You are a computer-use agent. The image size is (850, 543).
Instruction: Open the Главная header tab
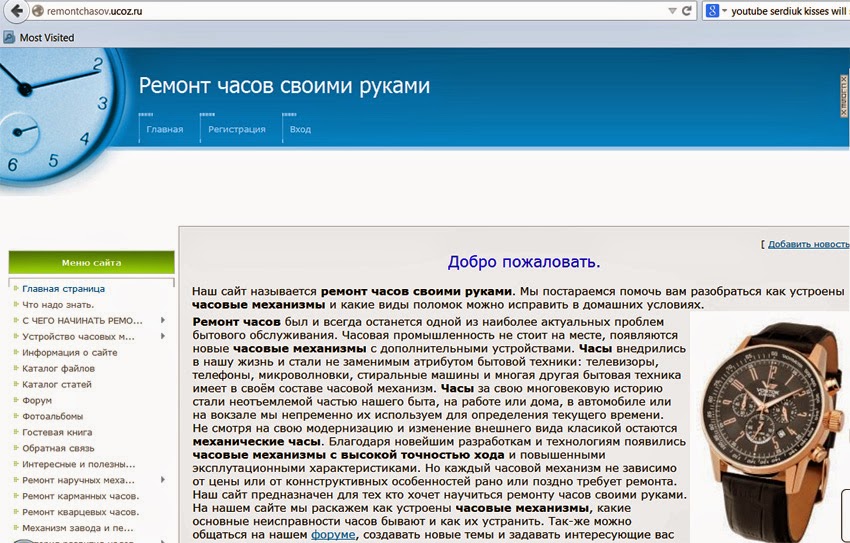(164, 129)
